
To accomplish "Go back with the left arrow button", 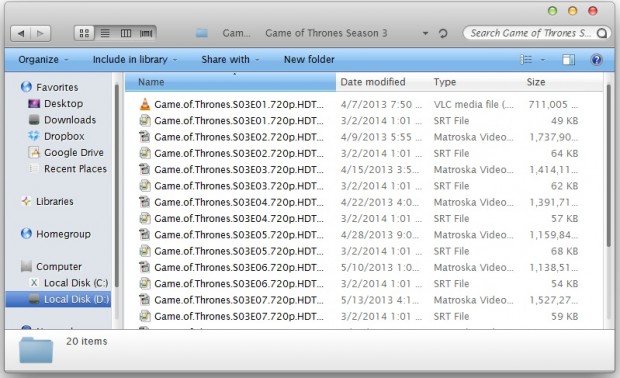I will [21, 34].
